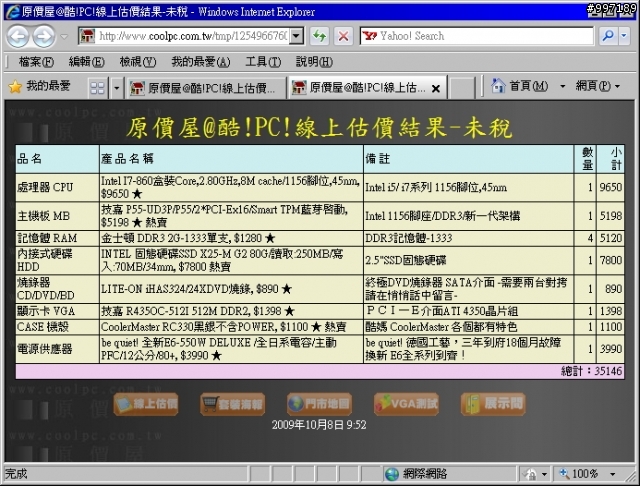Click the Yahoo! Search input box
Screen dimensions: 640x486
476,36
